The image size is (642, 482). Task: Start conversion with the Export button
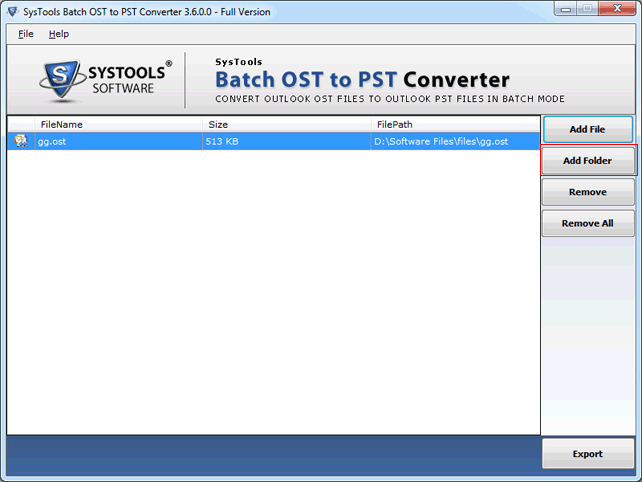point(587,454)
